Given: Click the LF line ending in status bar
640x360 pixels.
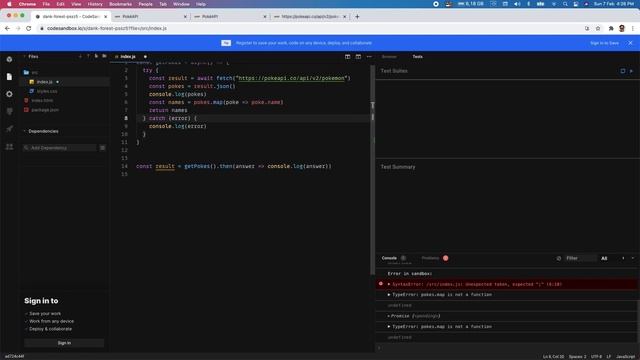Looking at the screenshot, I should (609, 357).
